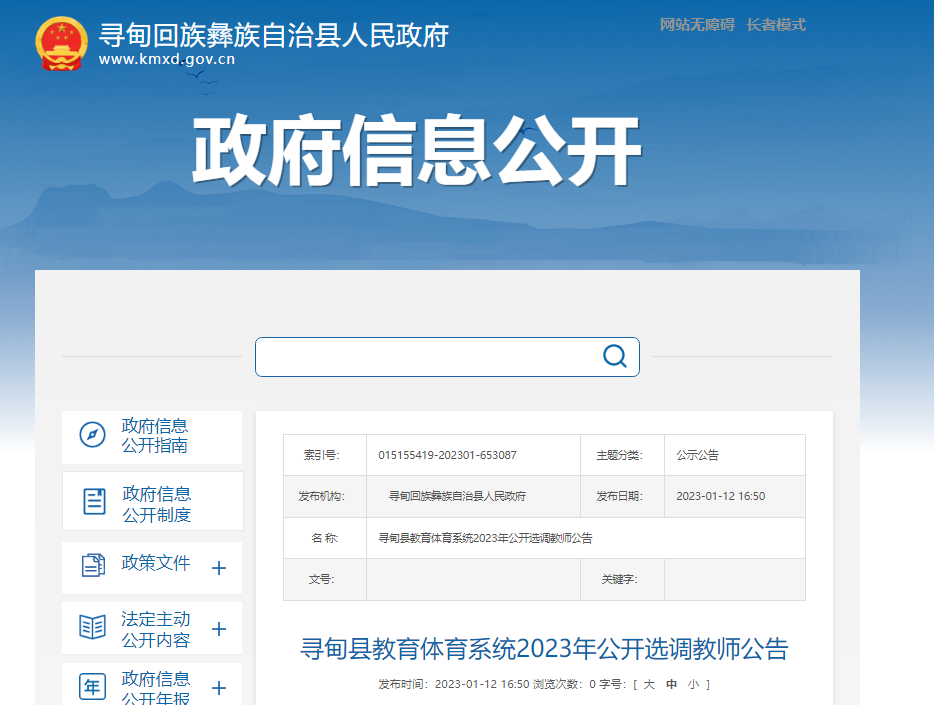
Task: Set font size to 中 (medium)
Action: pyautogui.click(x=671, y=684)
